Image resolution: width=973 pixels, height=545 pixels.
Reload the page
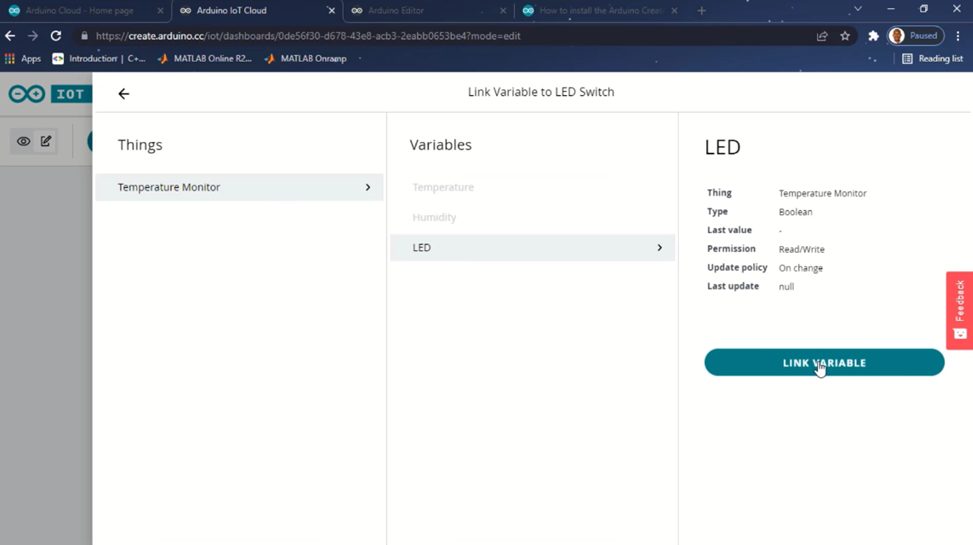click(56, 36)
